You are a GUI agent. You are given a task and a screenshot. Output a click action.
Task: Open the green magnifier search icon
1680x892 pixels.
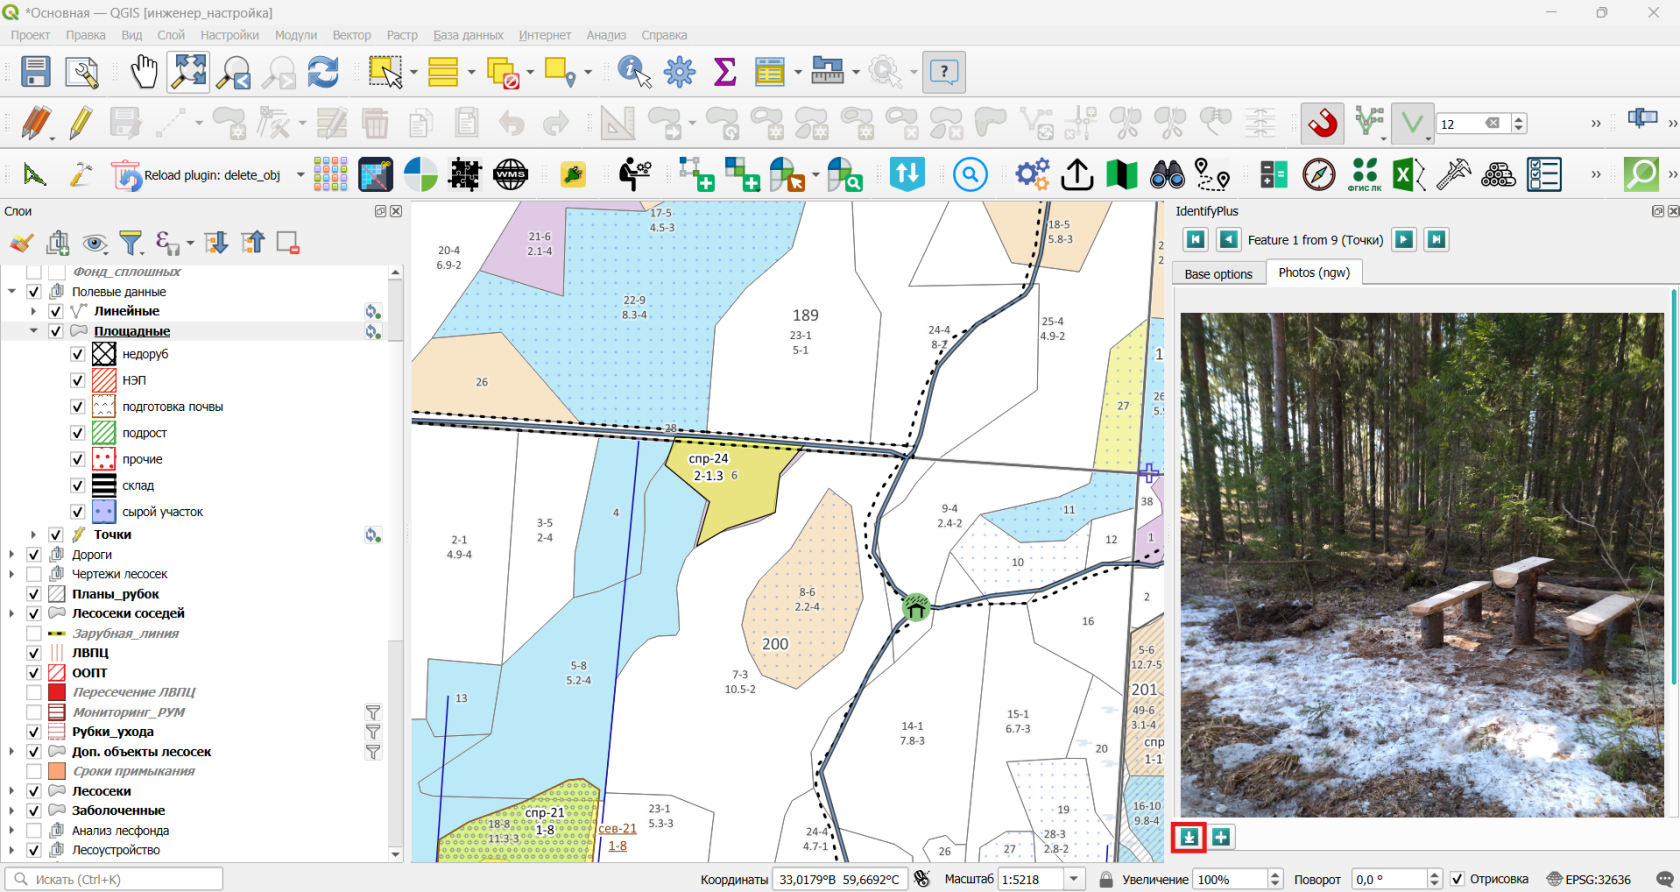point(1641,175)
